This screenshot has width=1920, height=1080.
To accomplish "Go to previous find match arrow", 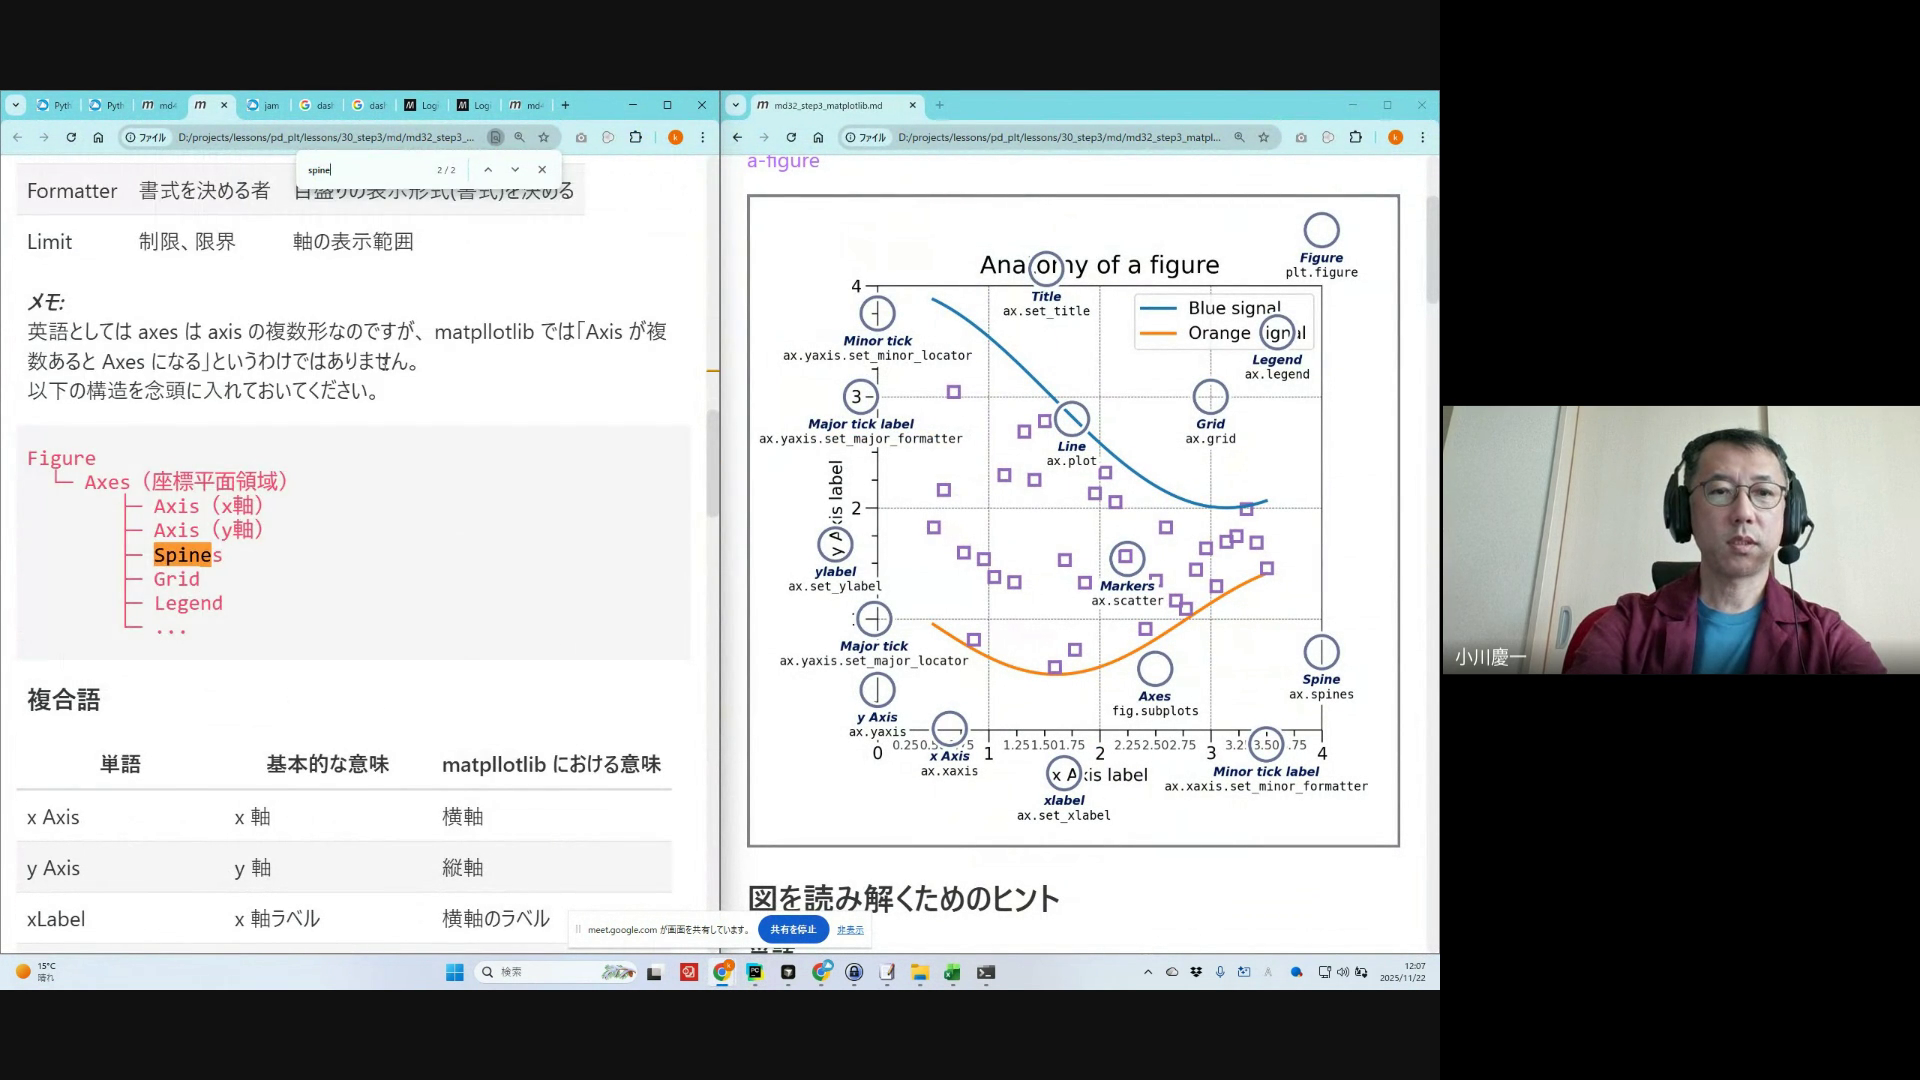I will coord(488,170).
